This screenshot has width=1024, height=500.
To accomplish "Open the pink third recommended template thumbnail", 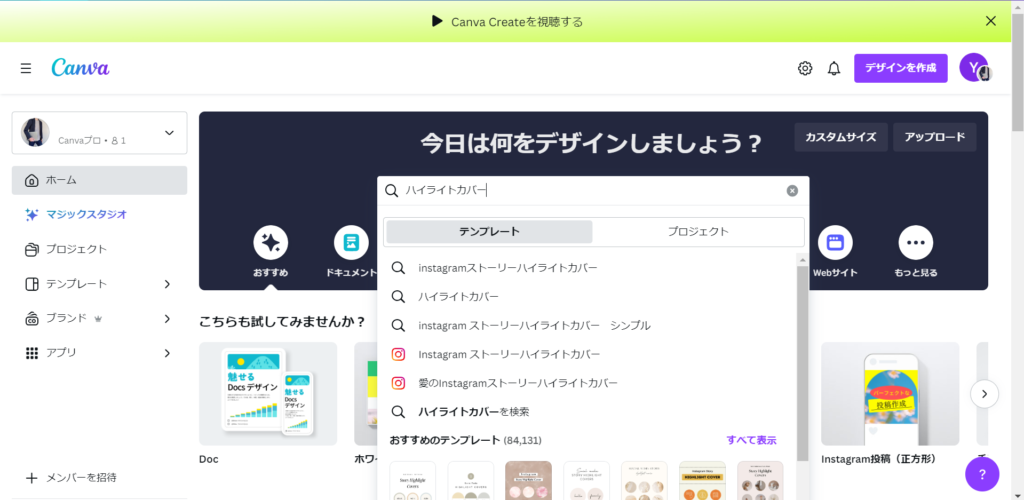I will 528,480.
